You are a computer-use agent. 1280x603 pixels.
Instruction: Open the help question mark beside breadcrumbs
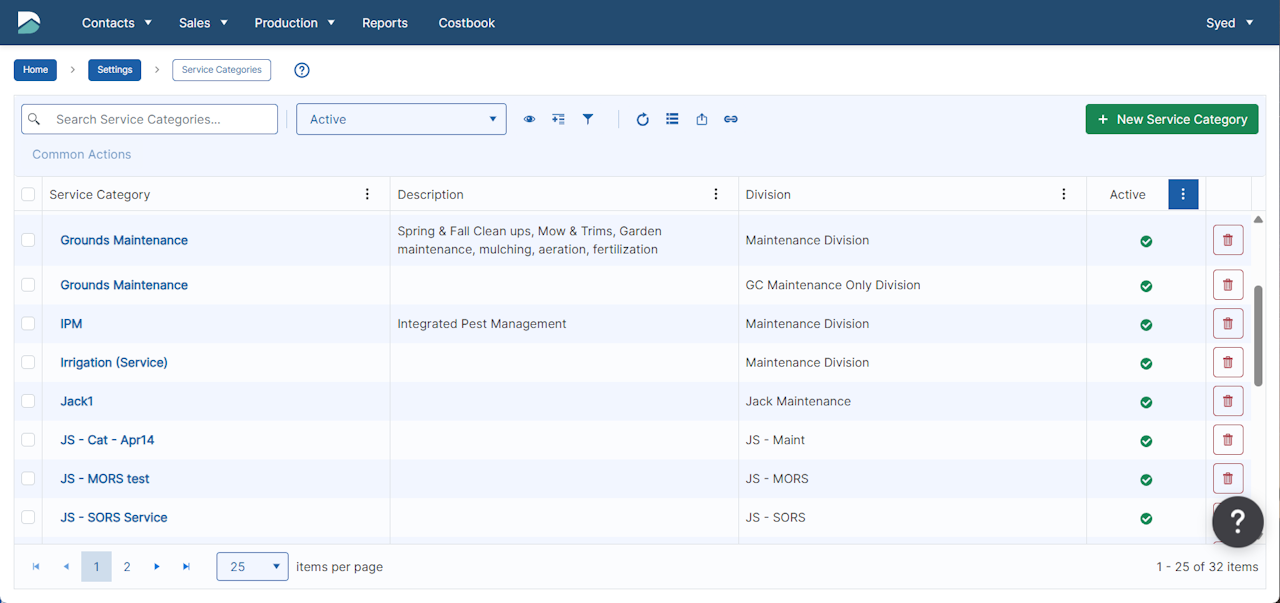[x=302, y=70]
